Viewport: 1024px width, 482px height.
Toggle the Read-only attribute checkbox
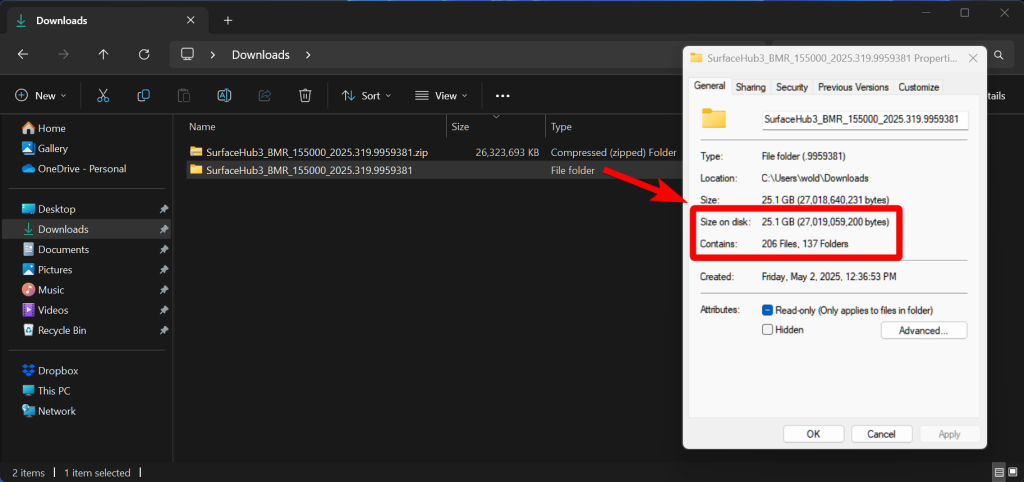coord(768,310)
